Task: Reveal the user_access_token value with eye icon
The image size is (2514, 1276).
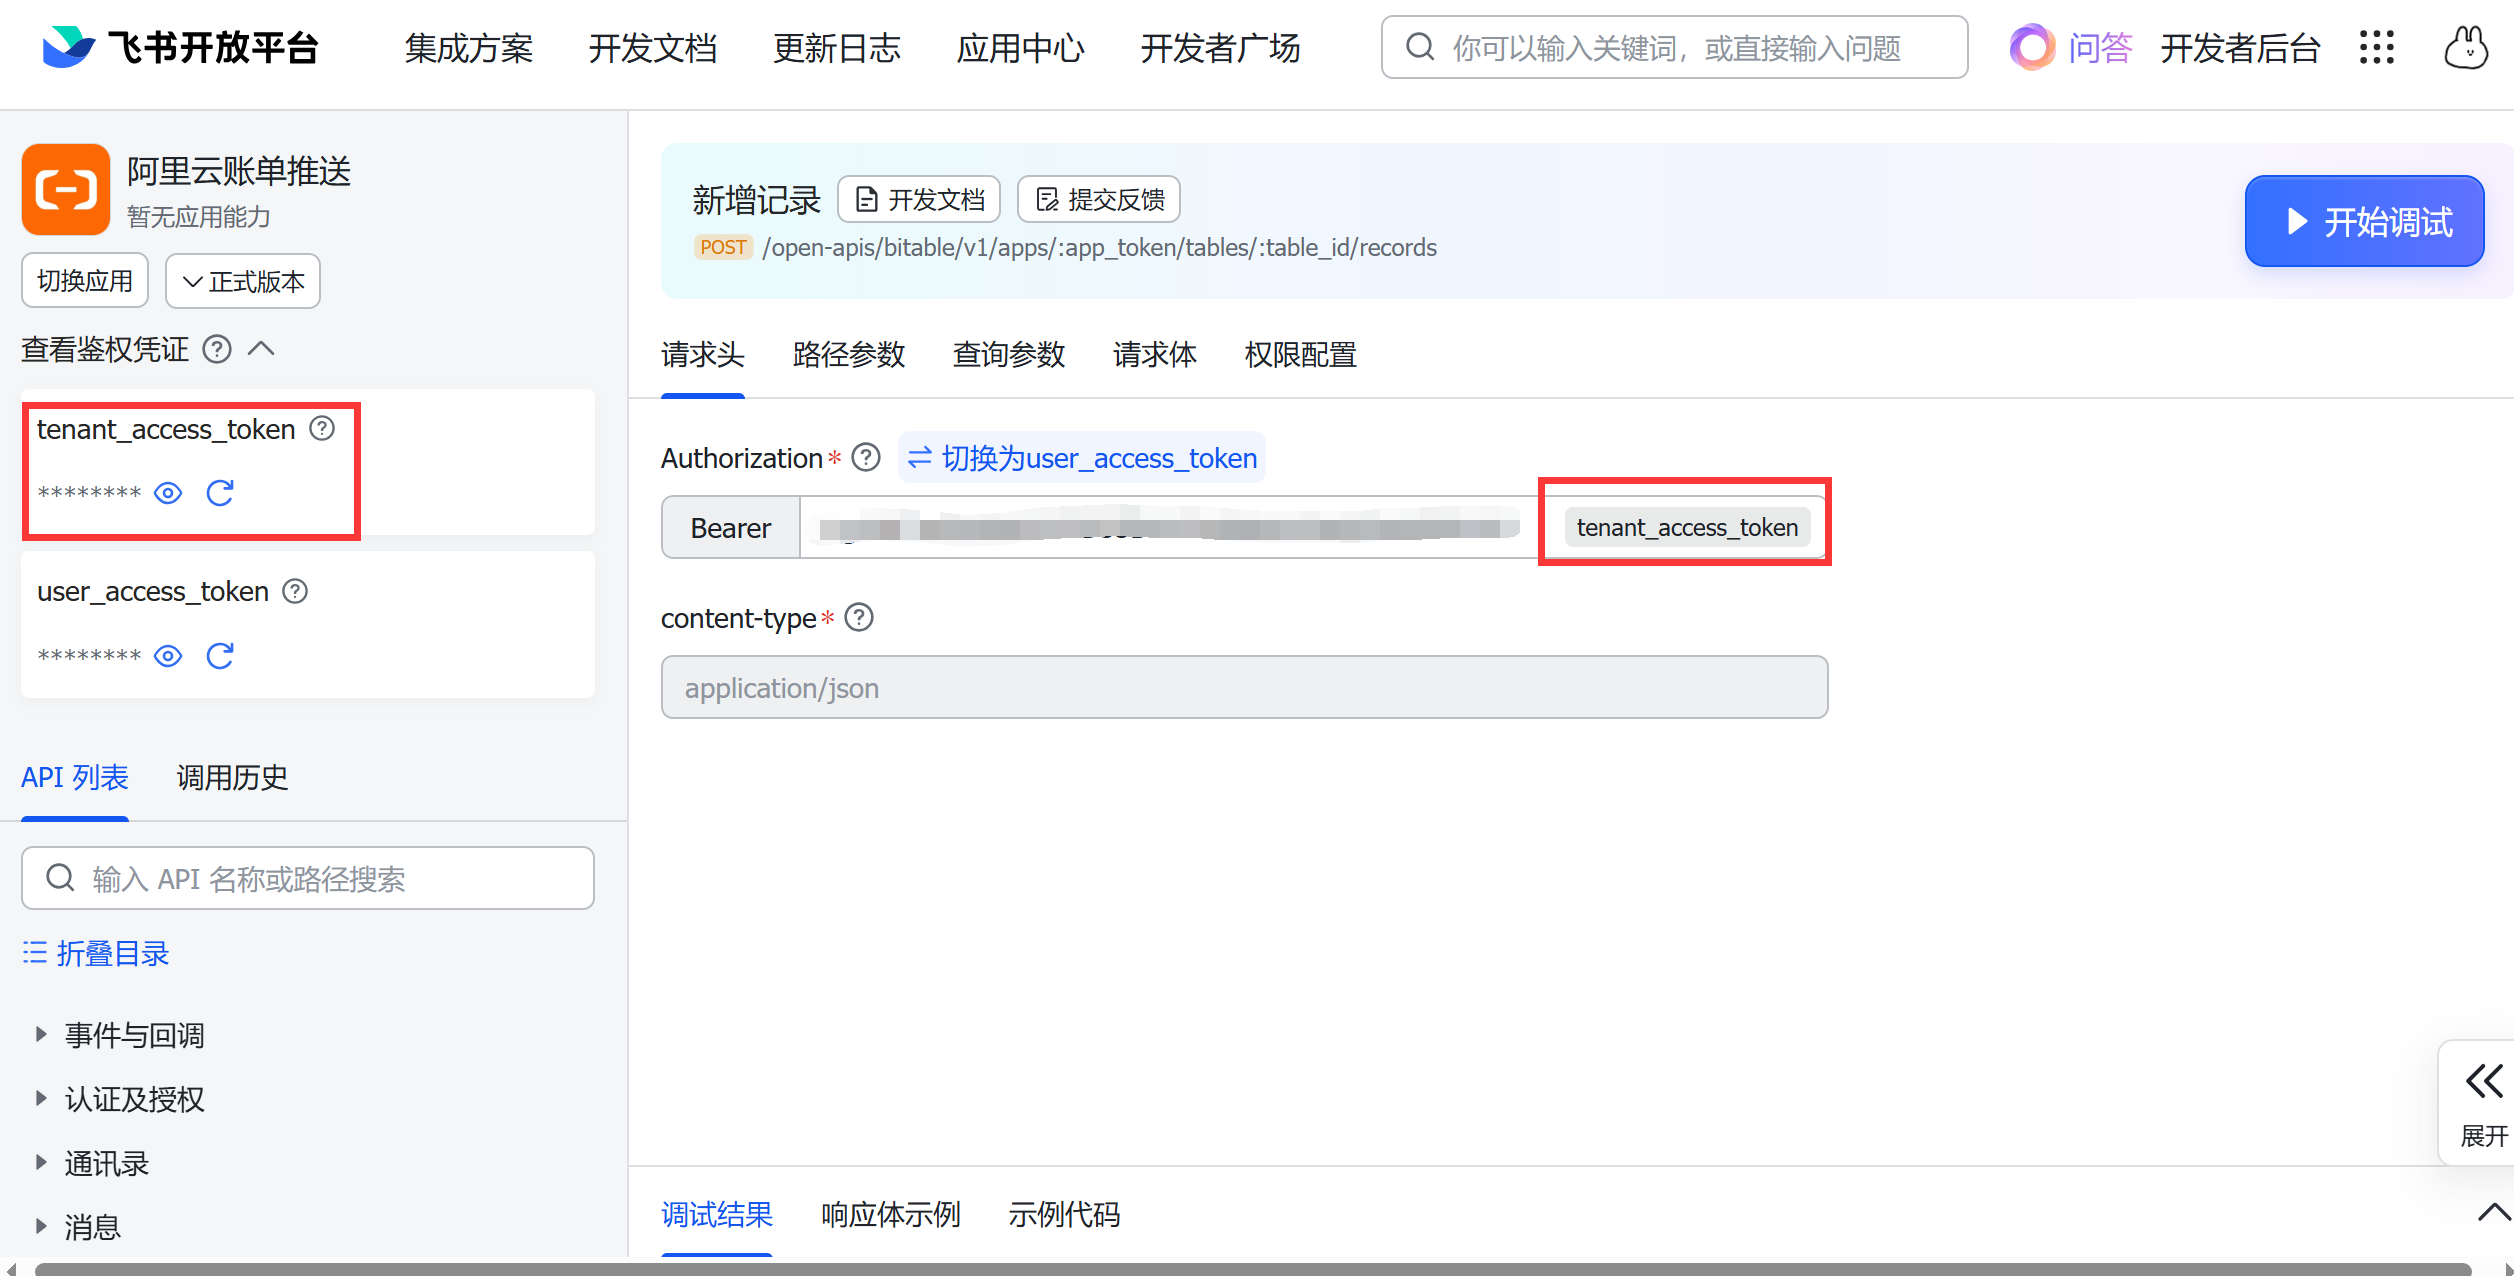Action: [x=168, y=656]
